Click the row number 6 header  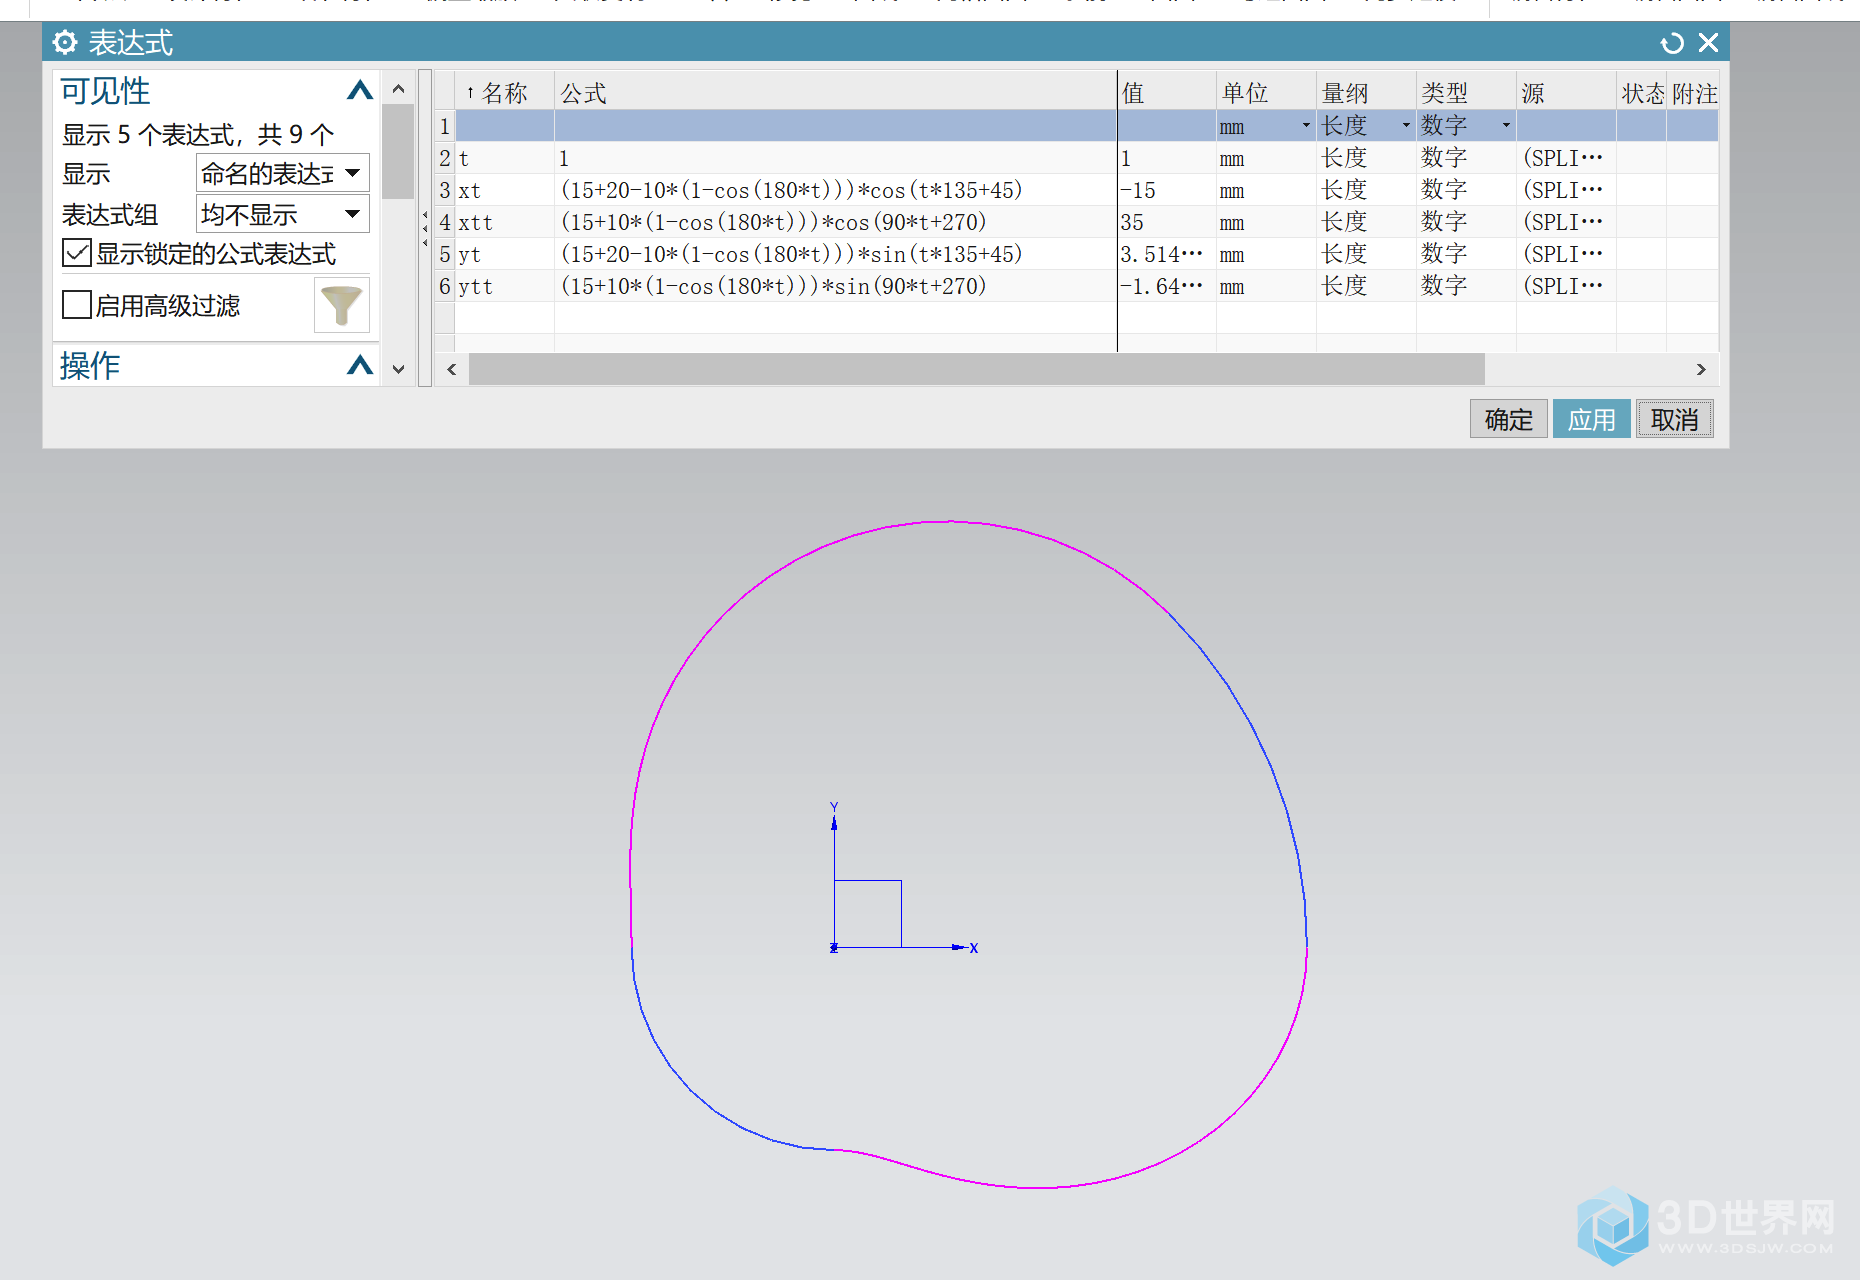coord(445,286)
